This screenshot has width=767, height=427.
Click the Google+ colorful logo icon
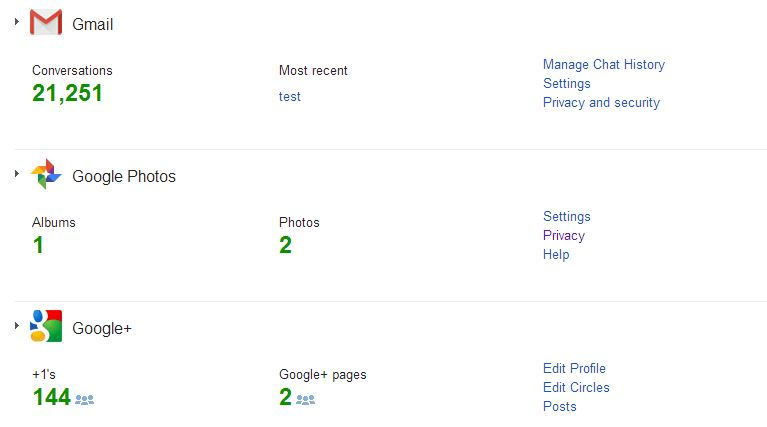click(x=46, y=326)
